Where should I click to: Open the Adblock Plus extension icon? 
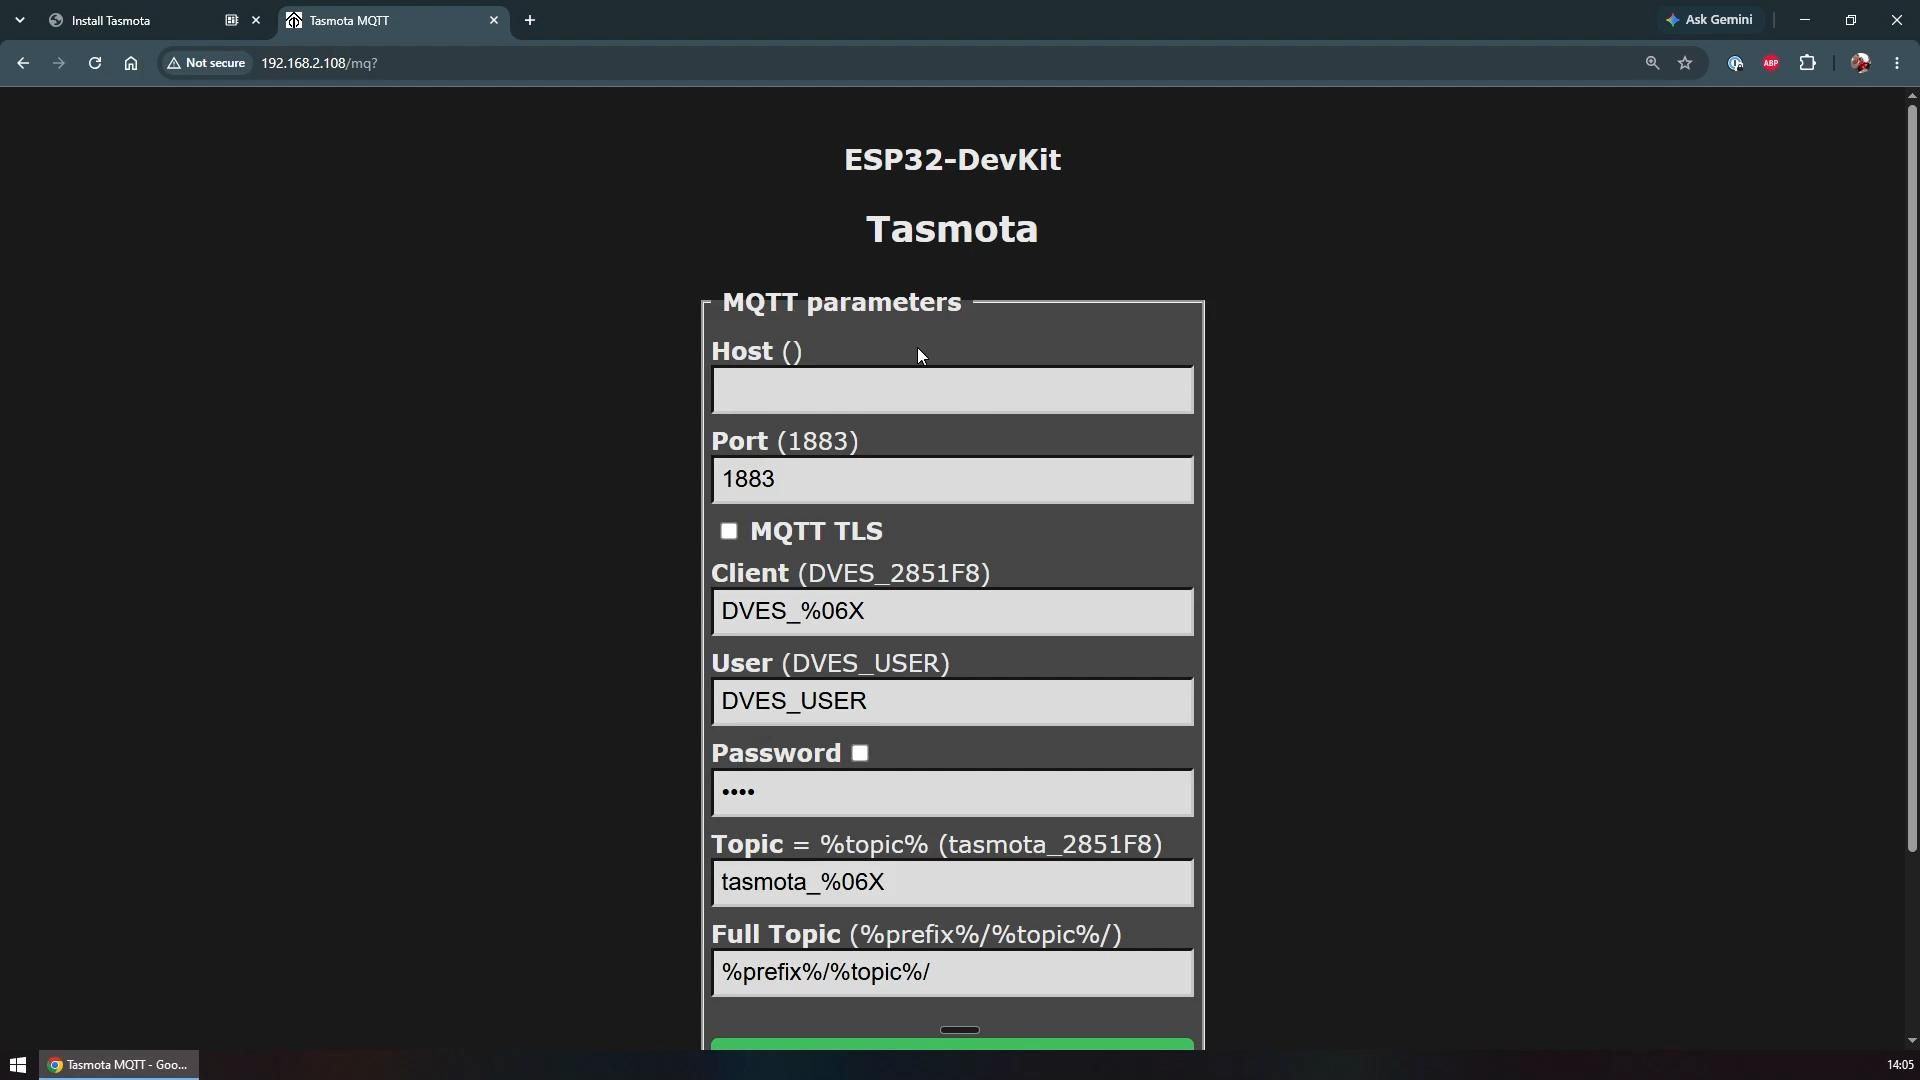pyautogui.click(x=1771, y=63)
